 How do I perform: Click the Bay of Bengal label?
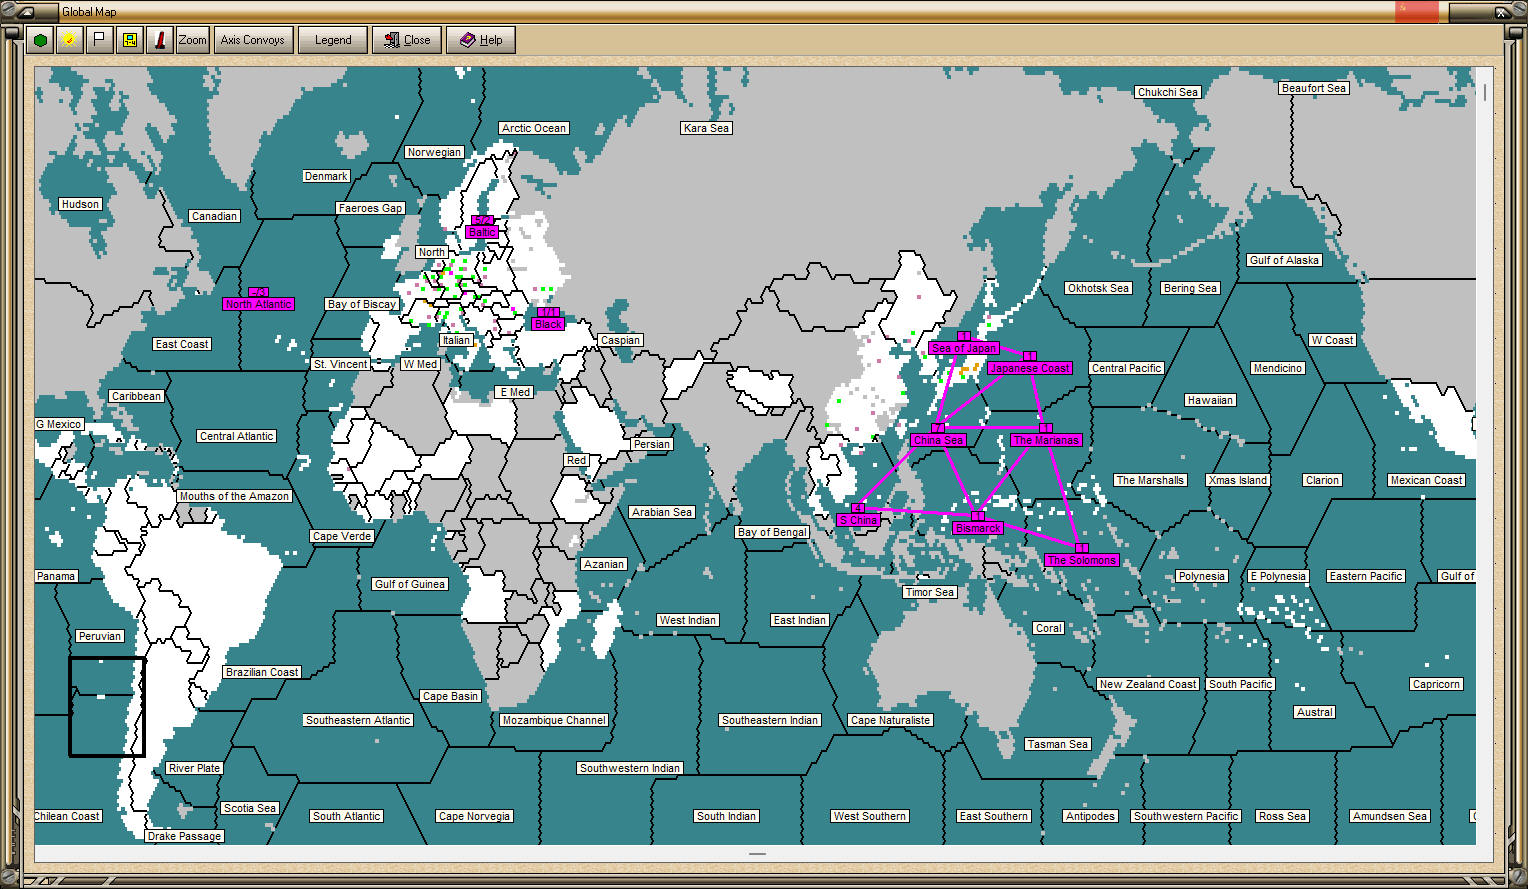772,532
